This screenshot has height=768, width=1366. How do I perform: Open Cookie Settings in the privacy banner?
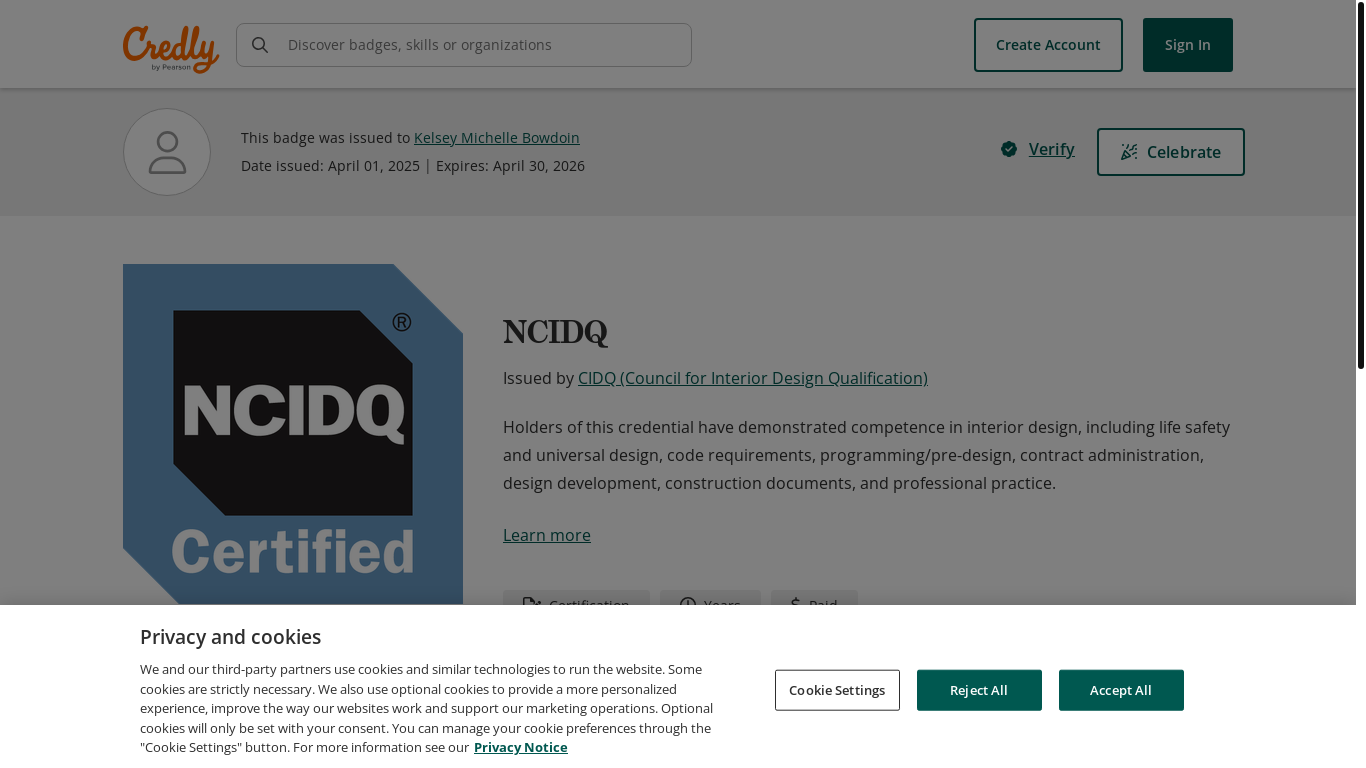pos(837,690)
